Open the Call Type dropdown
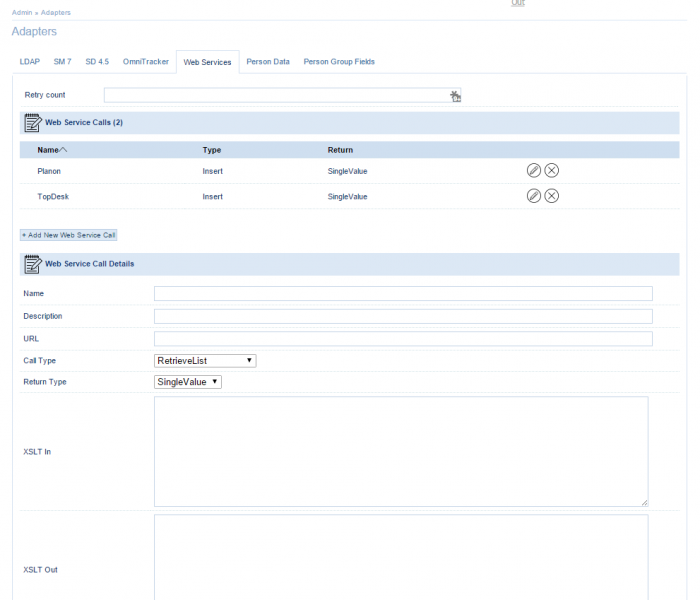700x600 pixels. [x=205, y=361]
